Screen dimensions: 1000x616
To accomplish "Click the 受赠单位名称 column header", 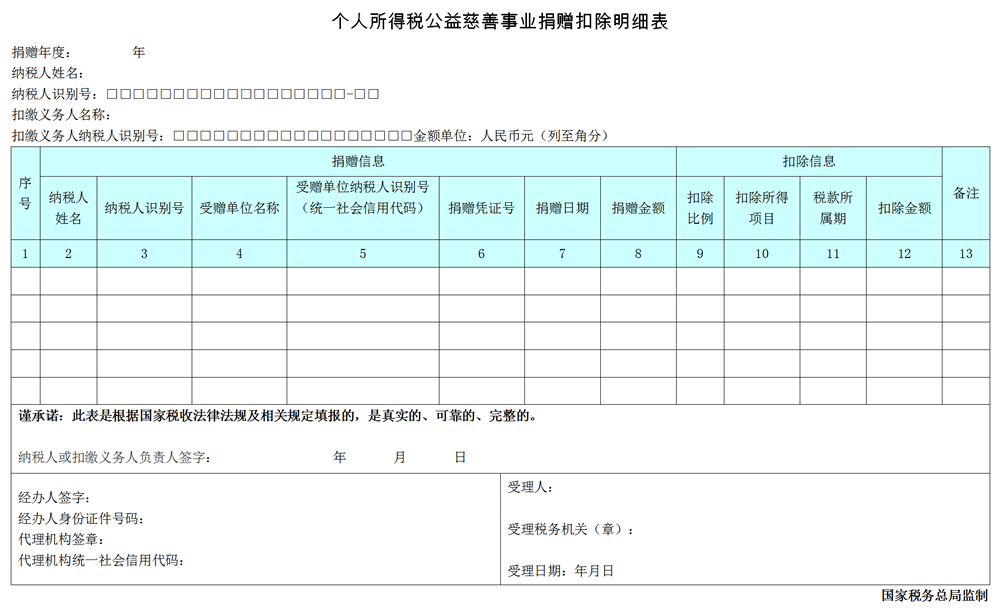I will (x=239, y=208).
